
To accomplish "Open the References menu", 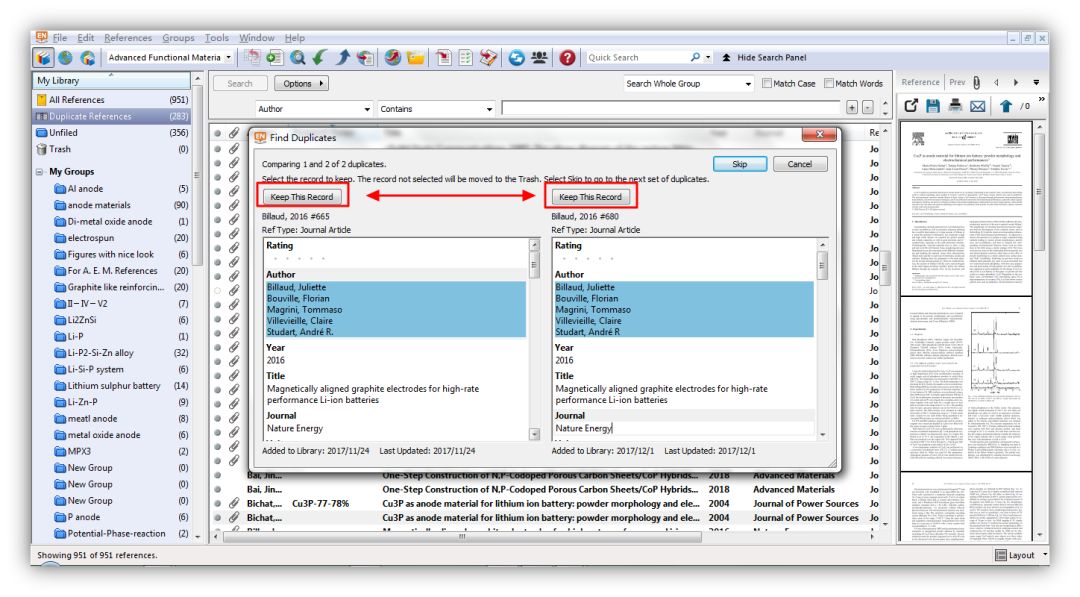I will tap(127, 38).
